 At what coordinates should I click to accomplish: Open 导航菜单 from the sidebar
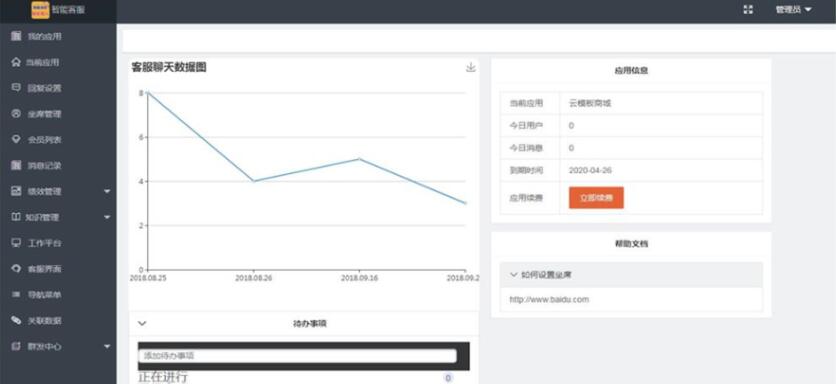(x=44, y=294)
